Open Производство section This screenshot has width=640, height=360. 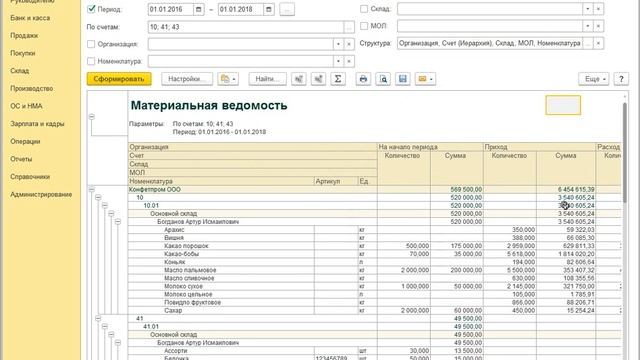click(x=32, y=89)
